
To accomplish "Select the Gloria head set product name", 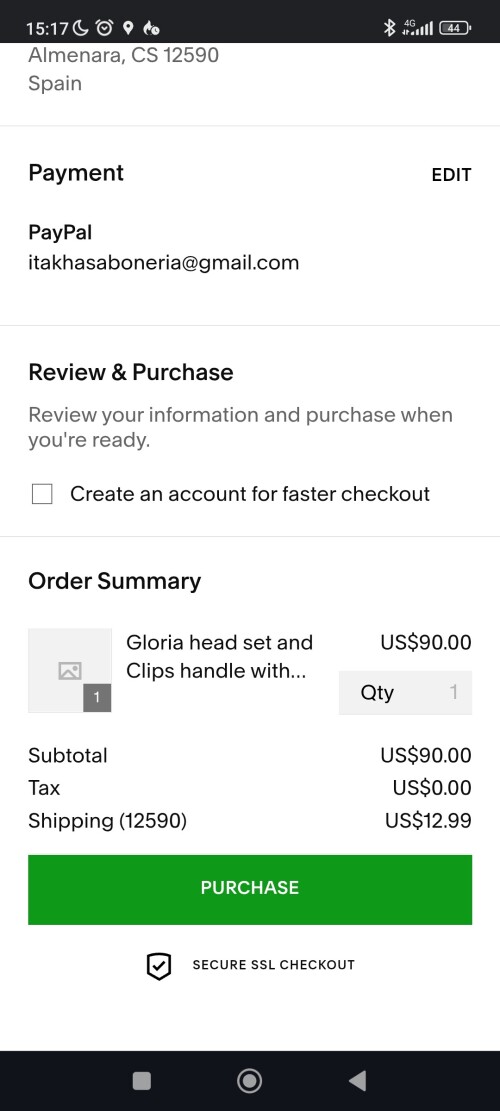I will (220, 657).
